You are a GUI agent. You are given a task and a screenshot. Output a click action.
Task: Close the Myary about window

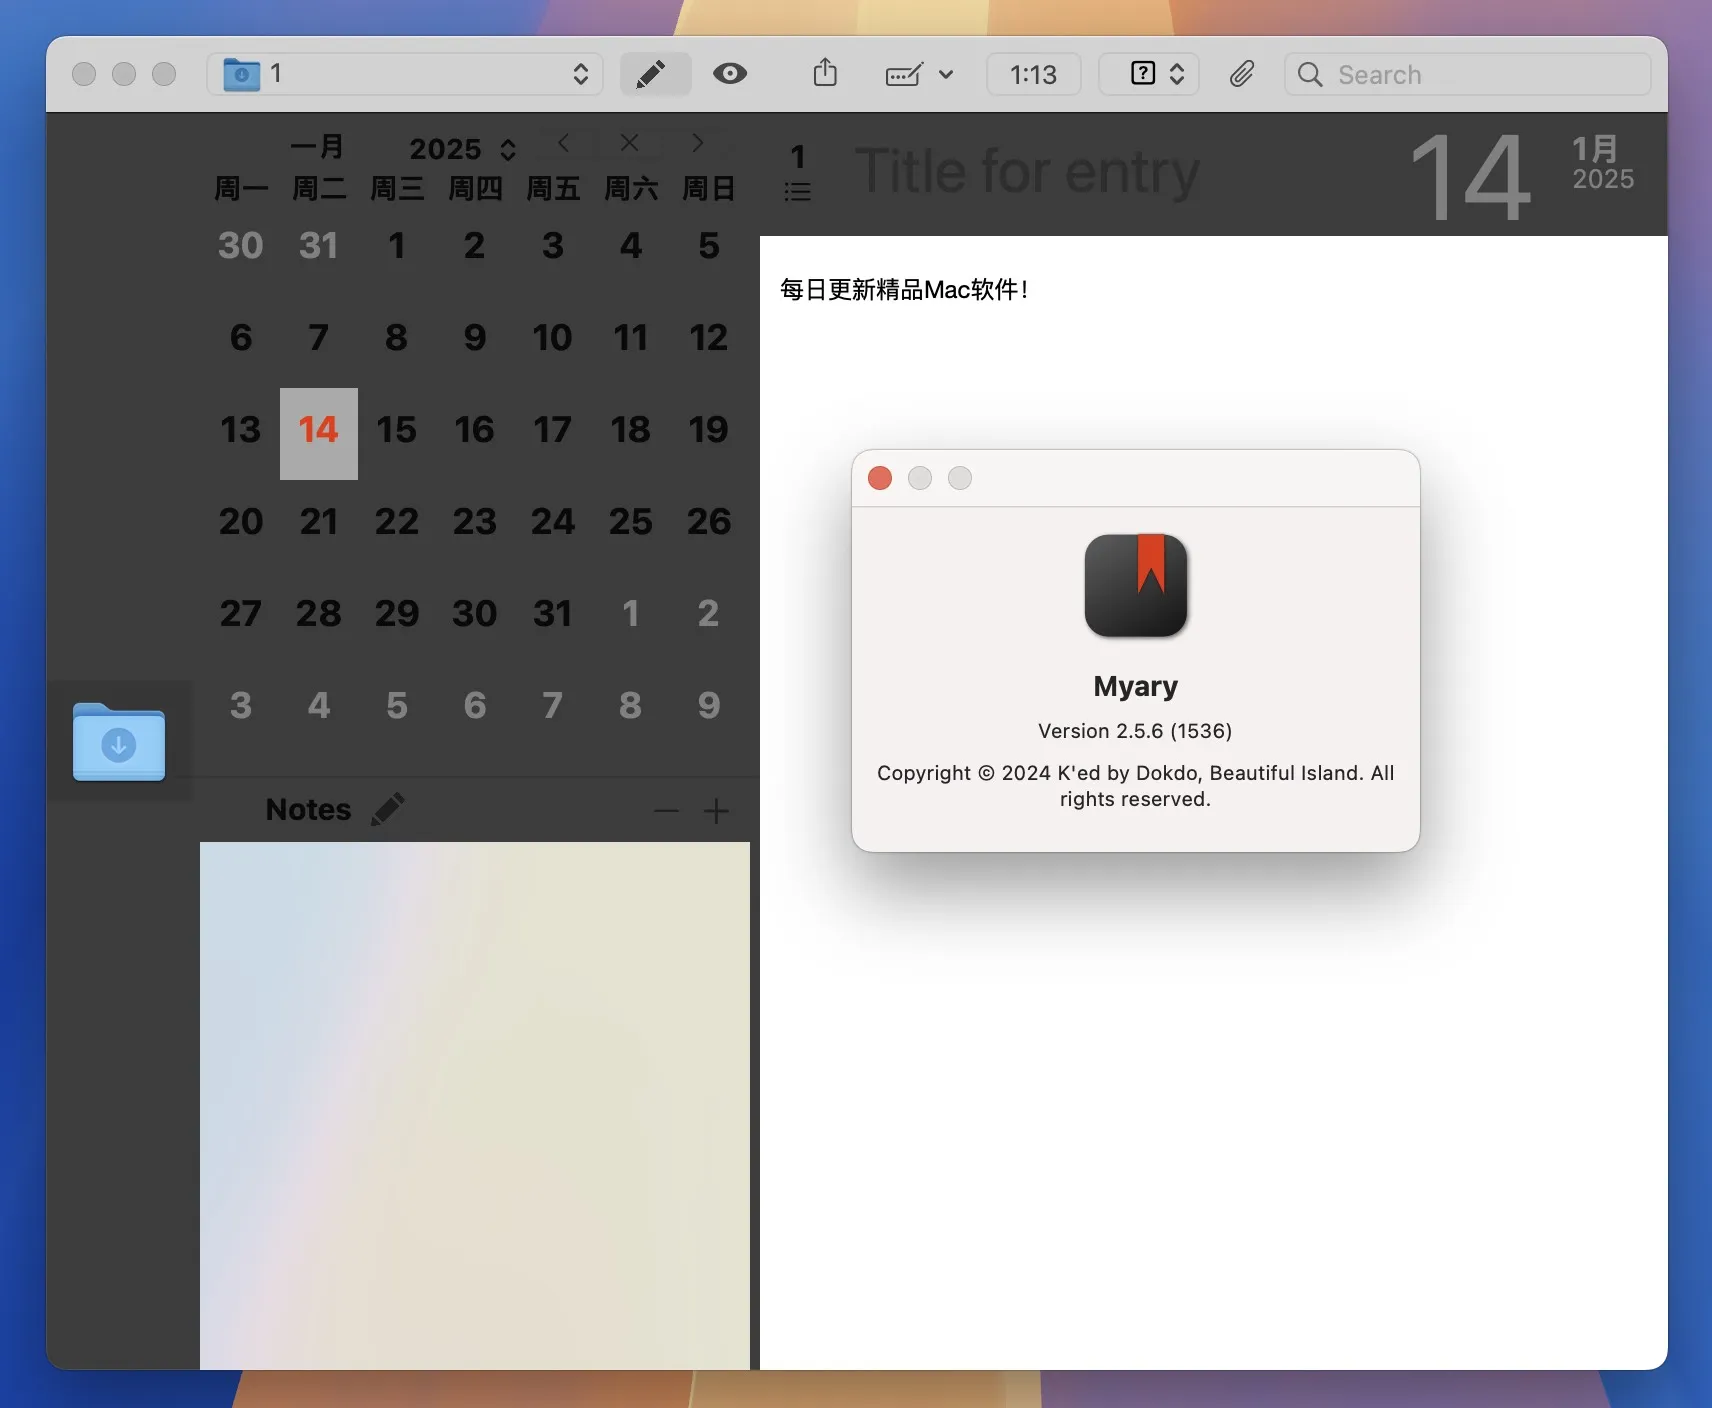coord(880,478)
